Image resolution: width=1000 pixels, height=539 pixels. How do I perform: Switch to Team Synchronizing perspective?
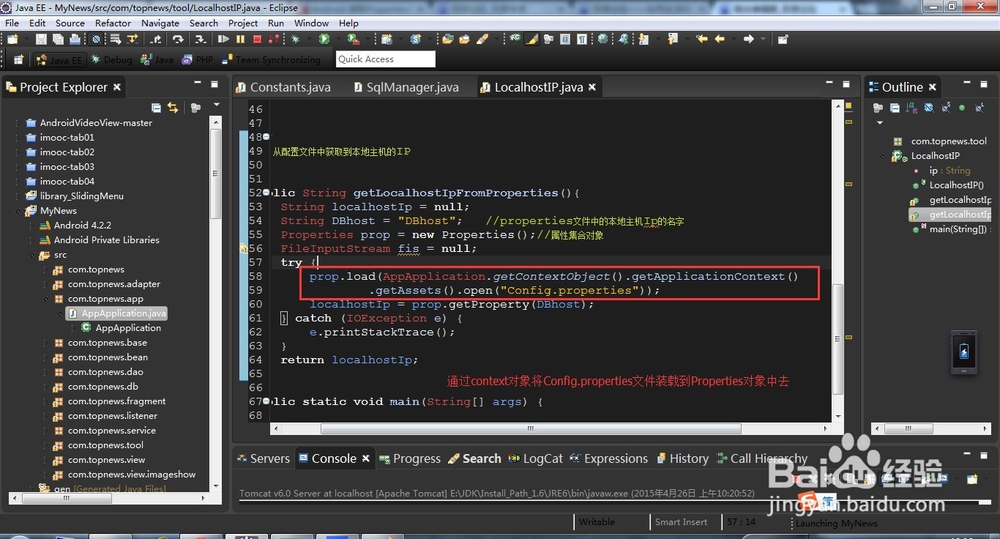pyautogui.click(x=271, y=59)
